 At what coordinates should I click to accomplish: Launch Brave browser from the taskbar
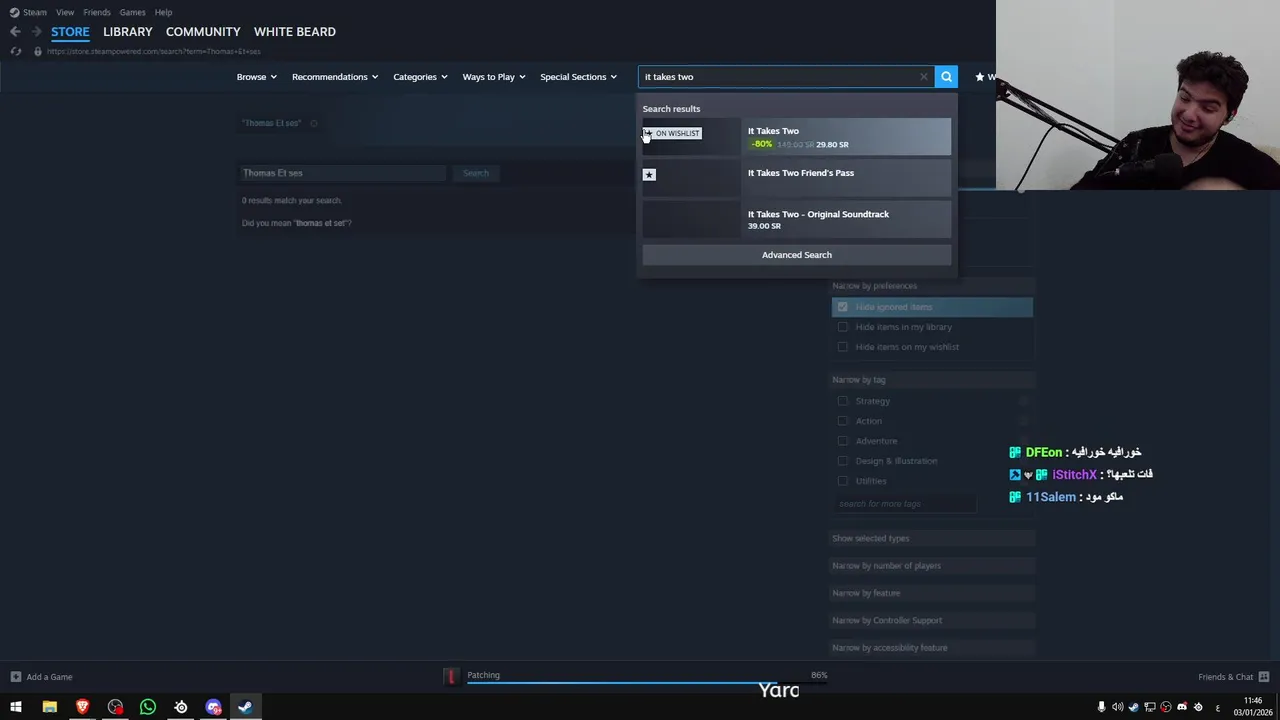[x=82, y=707]
